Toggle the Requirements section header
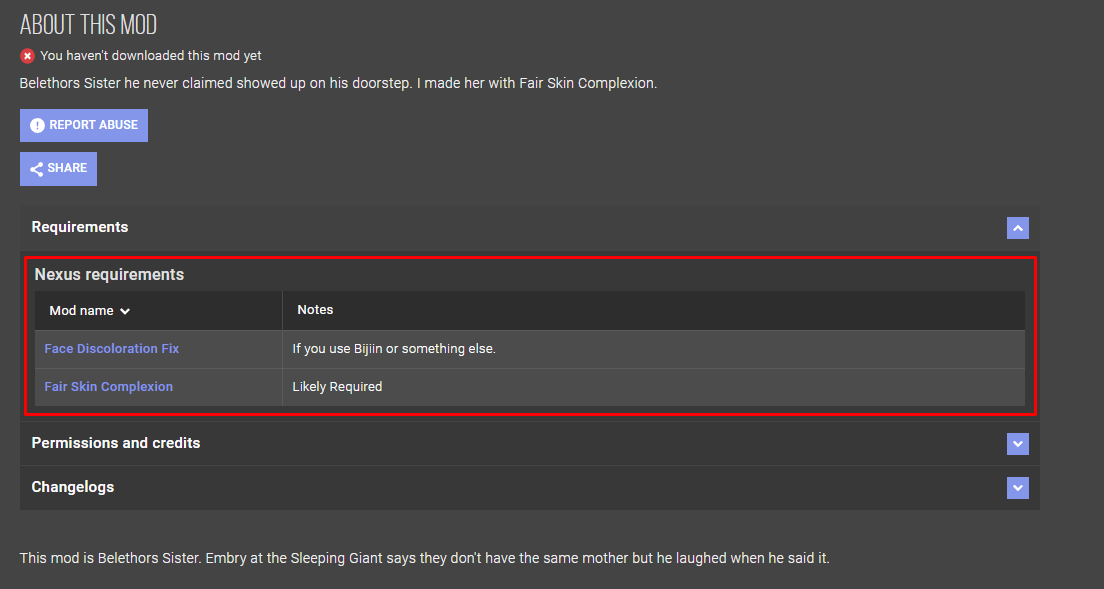The width and height of the screenshot is (1104, 589). point(80,227)
